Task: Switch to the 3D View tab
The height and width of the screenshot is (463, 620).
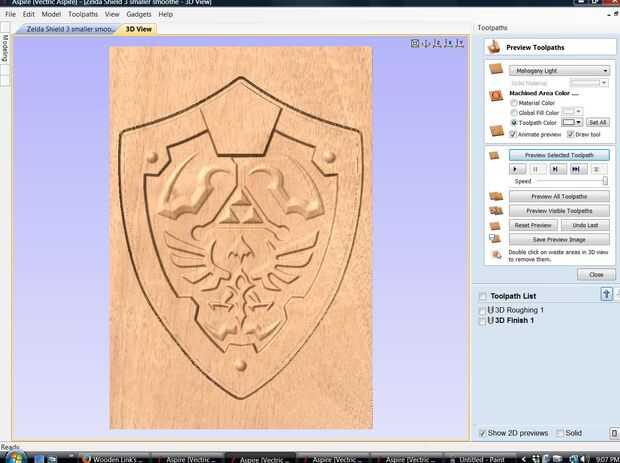Action: [138, 29]
